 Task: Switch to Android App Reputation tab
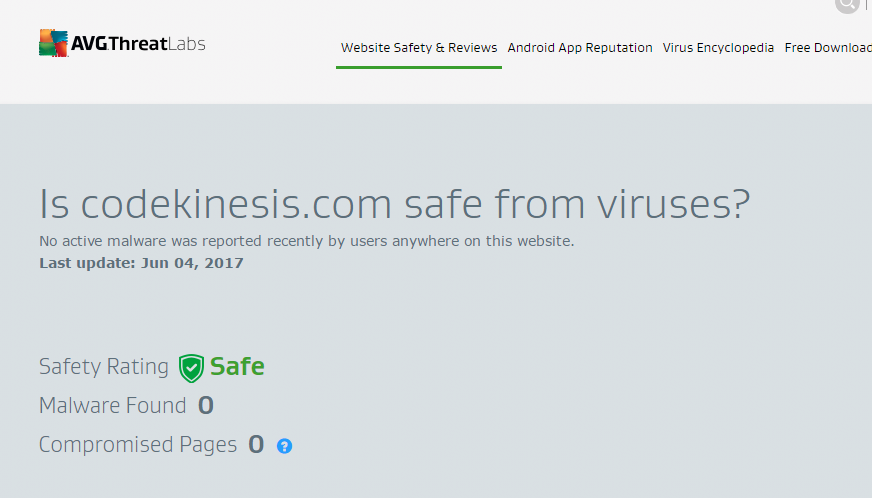579,48
